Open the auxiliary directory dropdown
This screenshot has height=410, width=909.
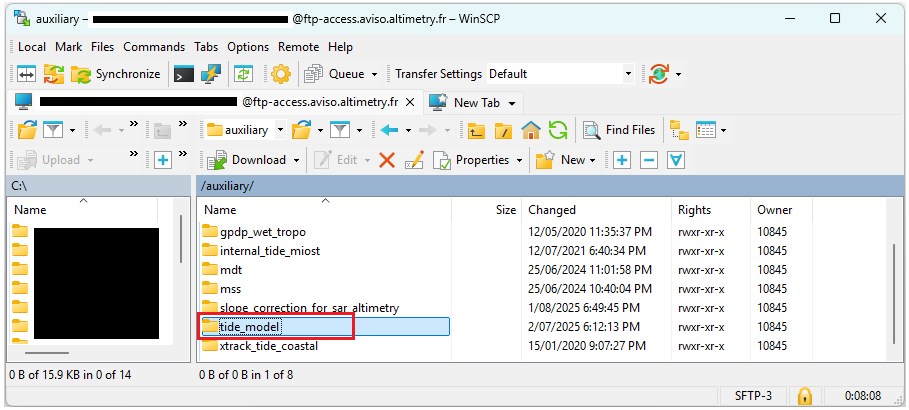280,130
